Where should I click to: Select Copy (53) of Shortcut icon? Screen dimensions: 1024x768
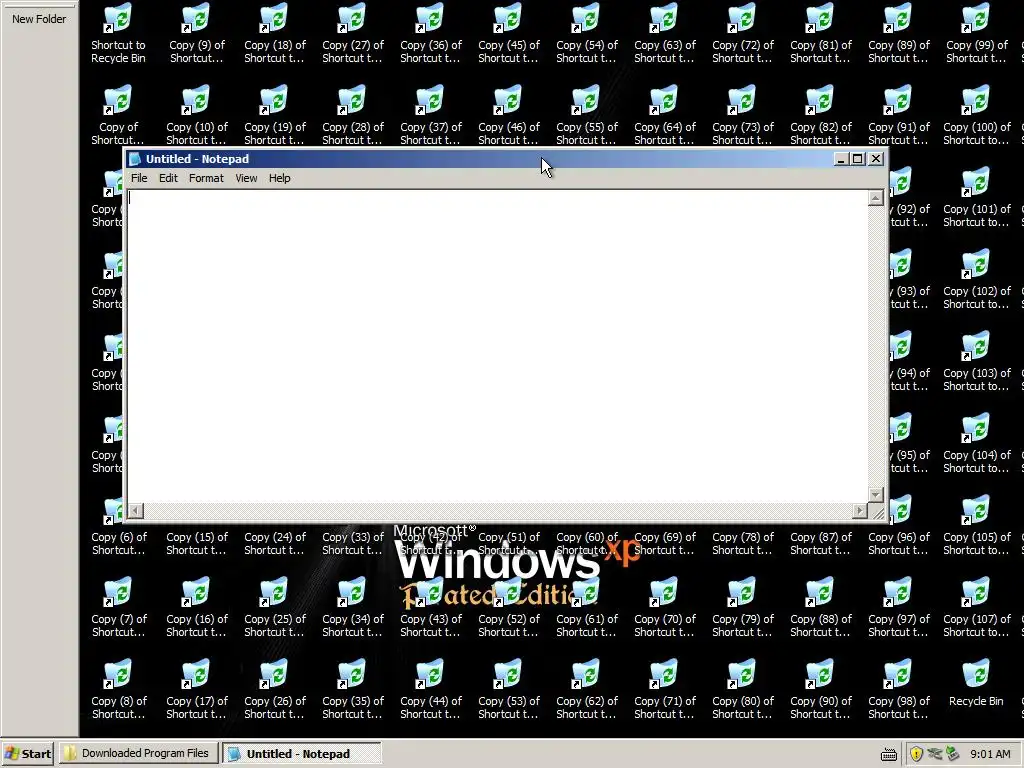tap(509, 689)
